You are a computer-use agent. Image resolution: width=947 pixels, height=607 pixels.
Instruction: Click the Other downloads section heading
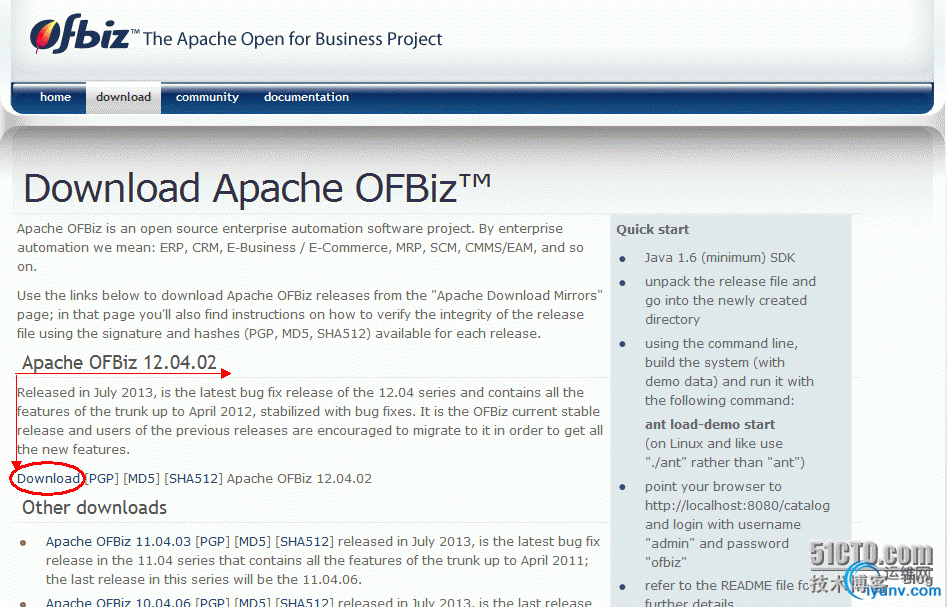point(94,507)
